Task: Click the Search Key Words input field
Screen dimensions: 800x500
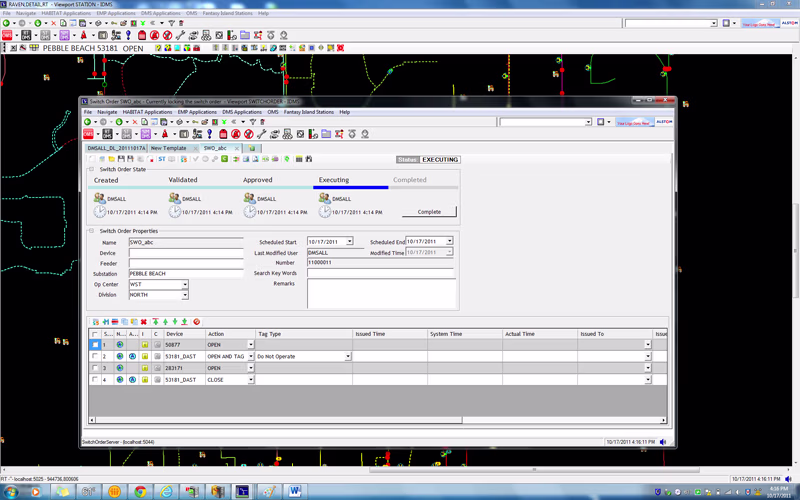Action: pyautogui.click(x=381, y=273)
